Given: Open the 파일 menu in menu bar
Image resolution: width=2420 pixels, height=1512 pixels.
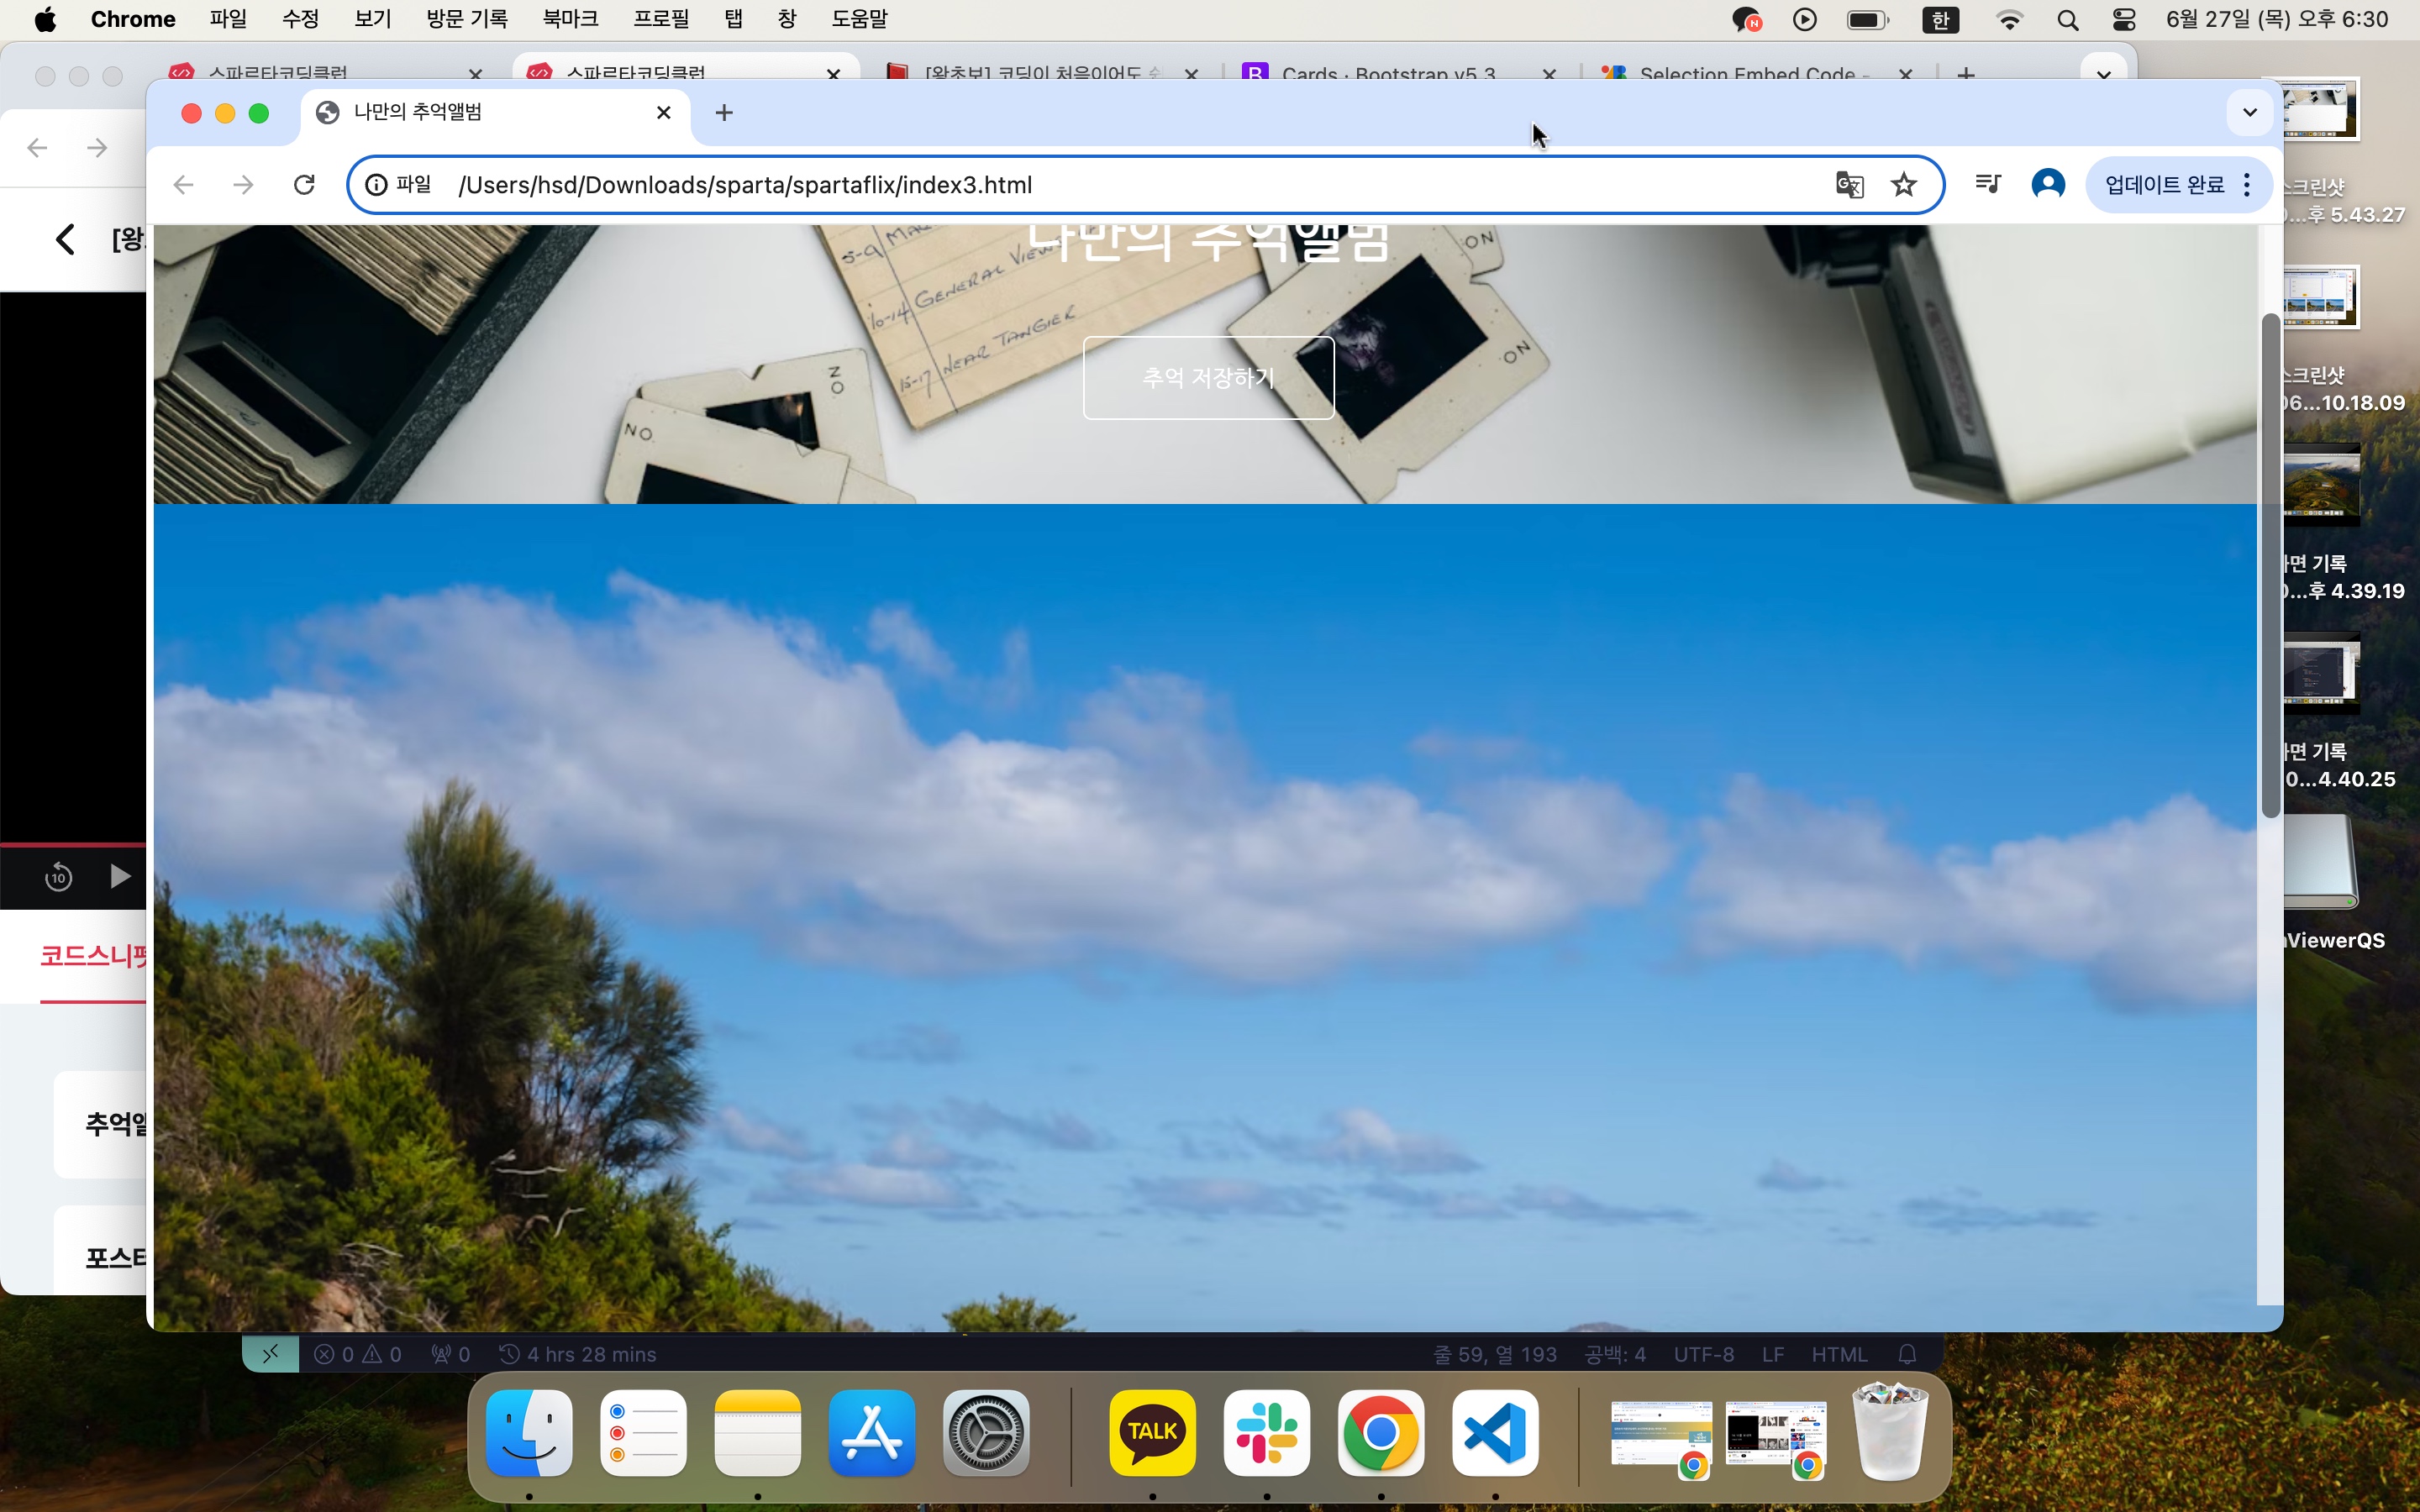Looking at the screenshot, I should [228, 19].
